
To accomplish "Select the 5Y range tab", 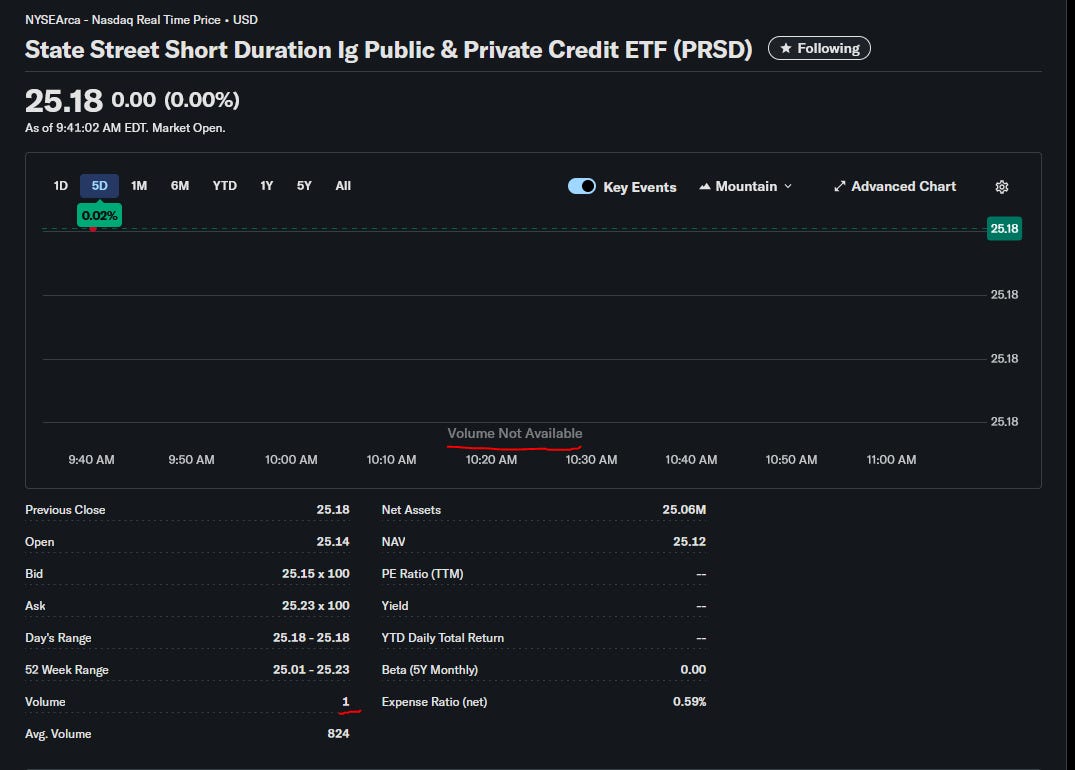I will [304, 186].
